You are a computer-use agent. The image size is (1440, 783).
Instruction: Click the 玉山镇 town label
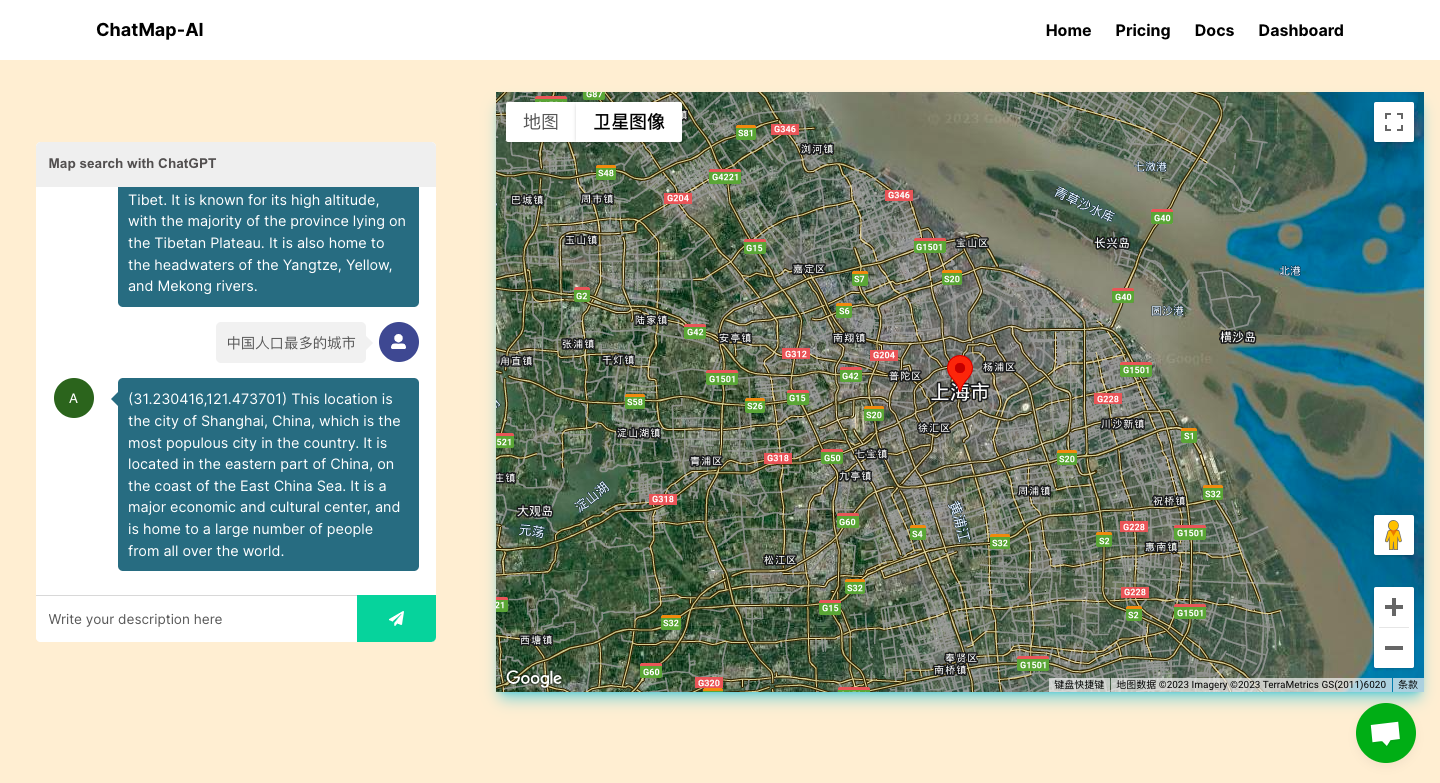click(580, 240)
